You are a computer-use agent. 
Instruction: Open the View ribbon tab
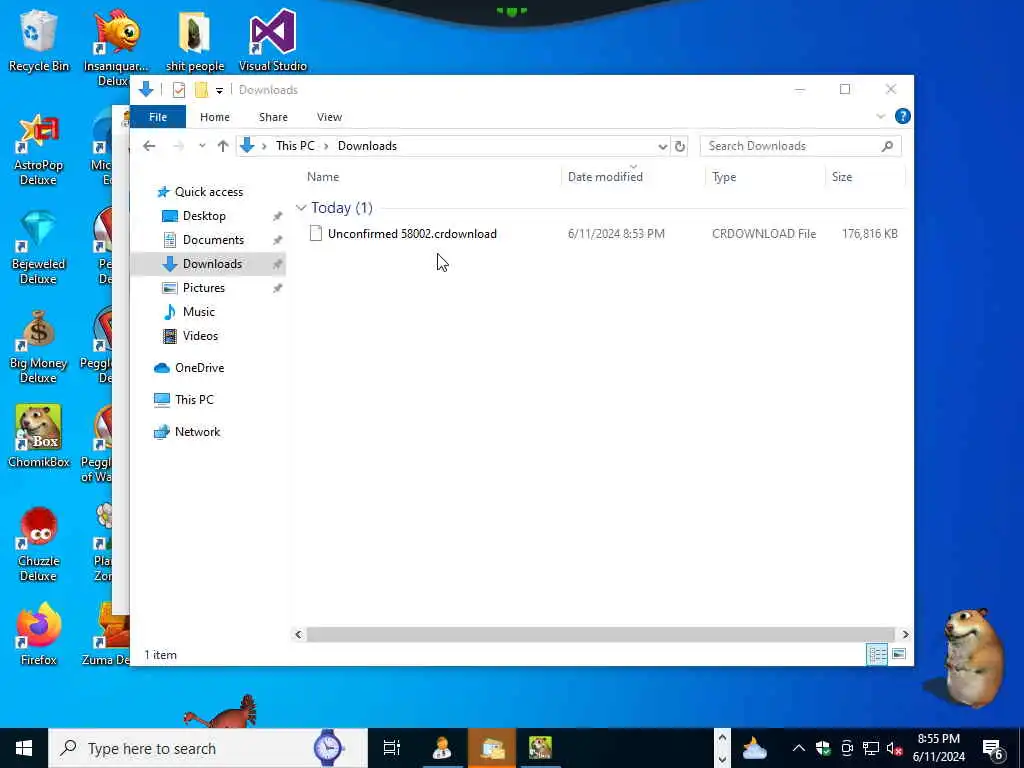pyautogui.click(x=329, y=117)
